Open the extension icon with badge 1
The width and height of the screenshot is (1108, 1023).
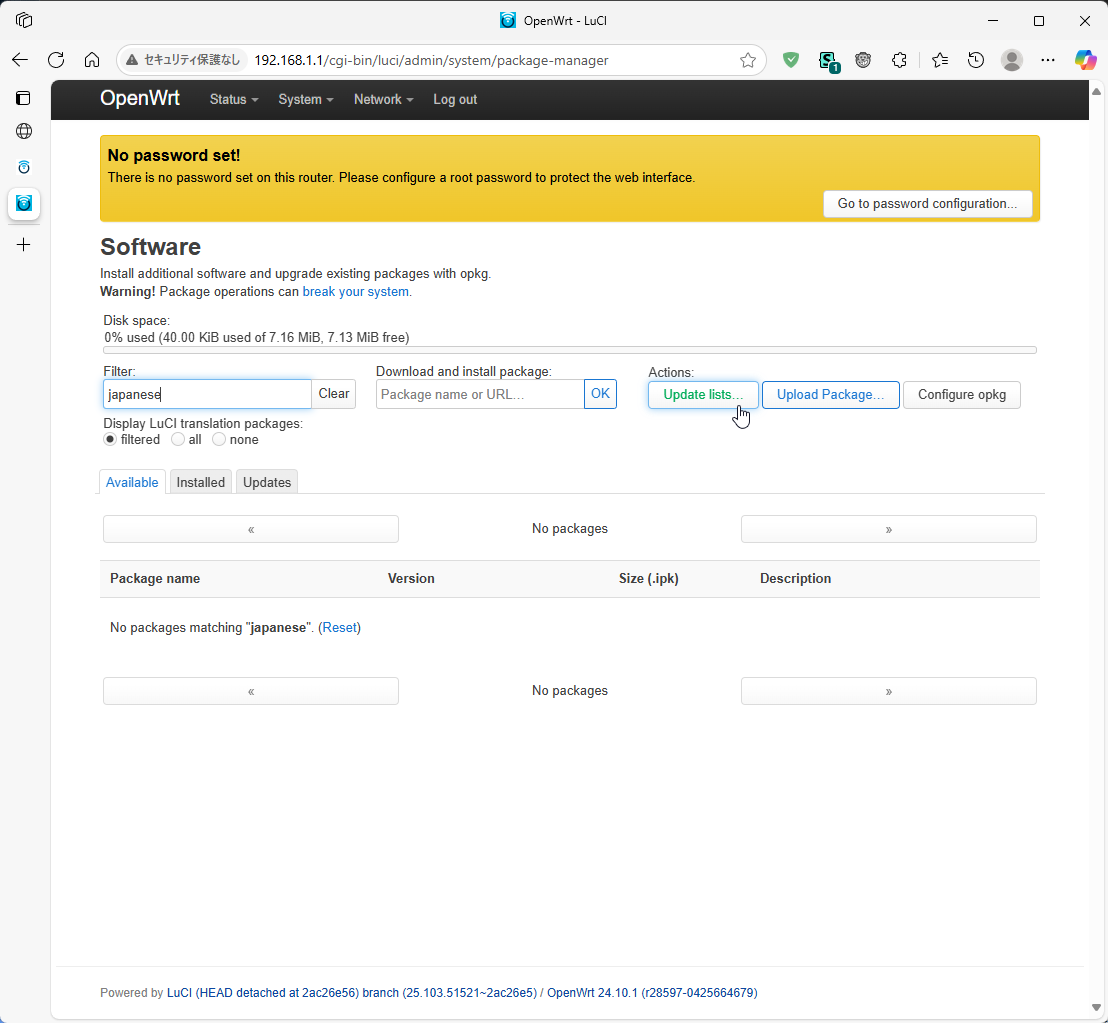827,61
